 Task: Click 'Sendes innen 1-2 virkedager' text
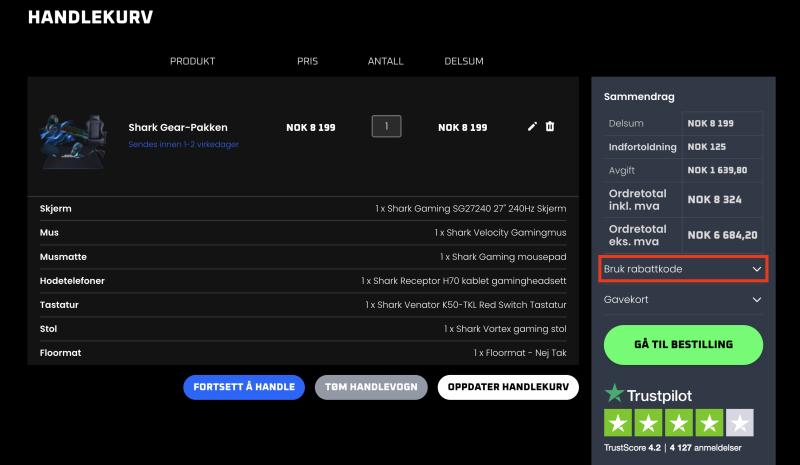click(x=183, y=144)
